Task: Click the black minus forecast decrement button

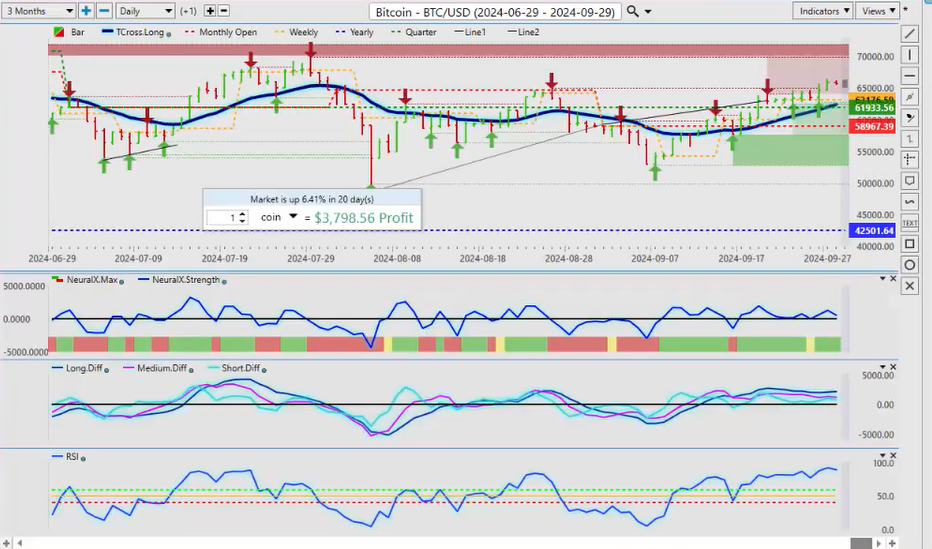Action: click(224, 11)
